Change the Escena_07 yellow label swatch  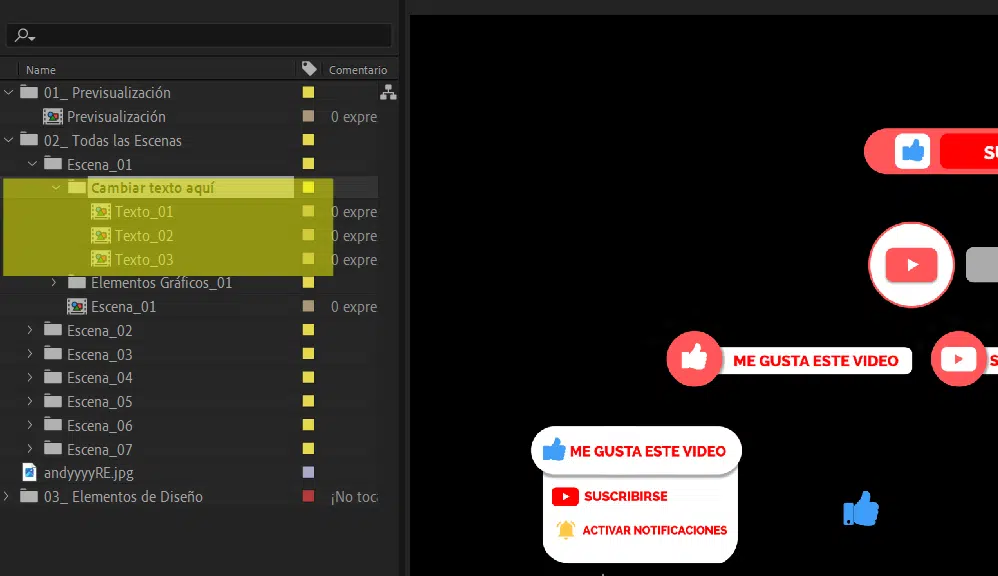pyautogui.click(x=308, y=449)
